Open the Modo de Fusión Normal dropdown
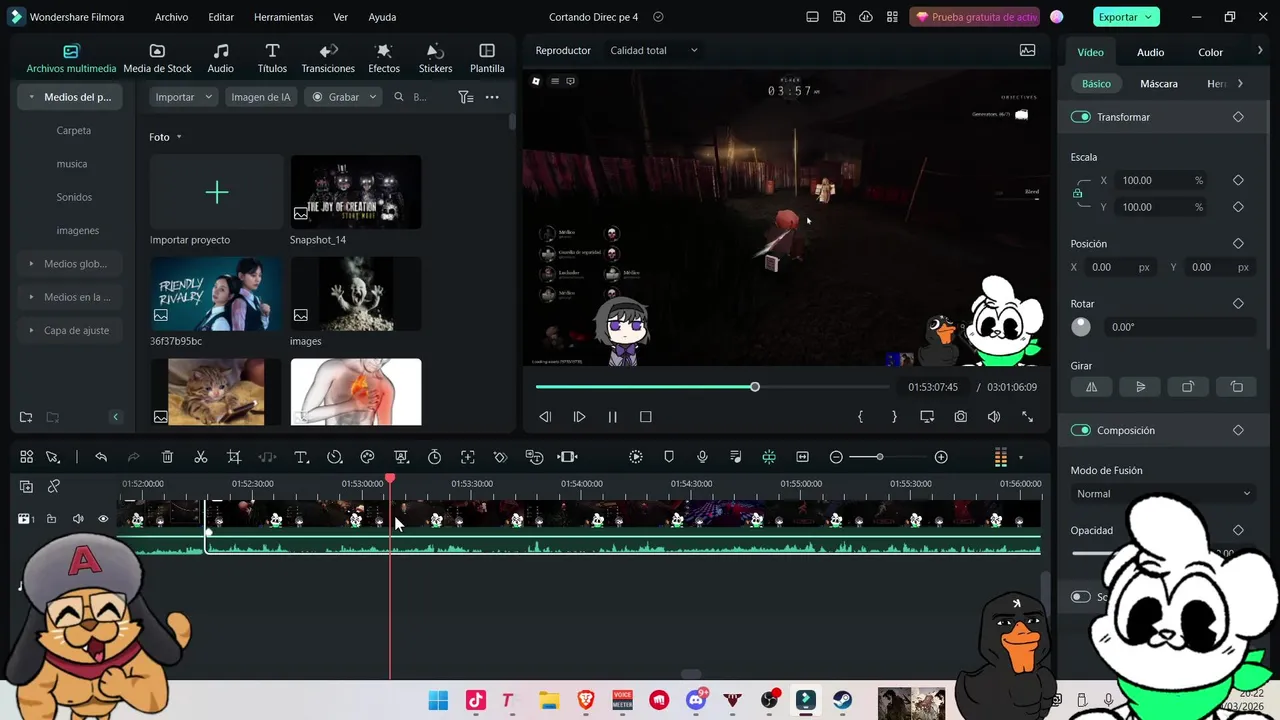 1163,494
